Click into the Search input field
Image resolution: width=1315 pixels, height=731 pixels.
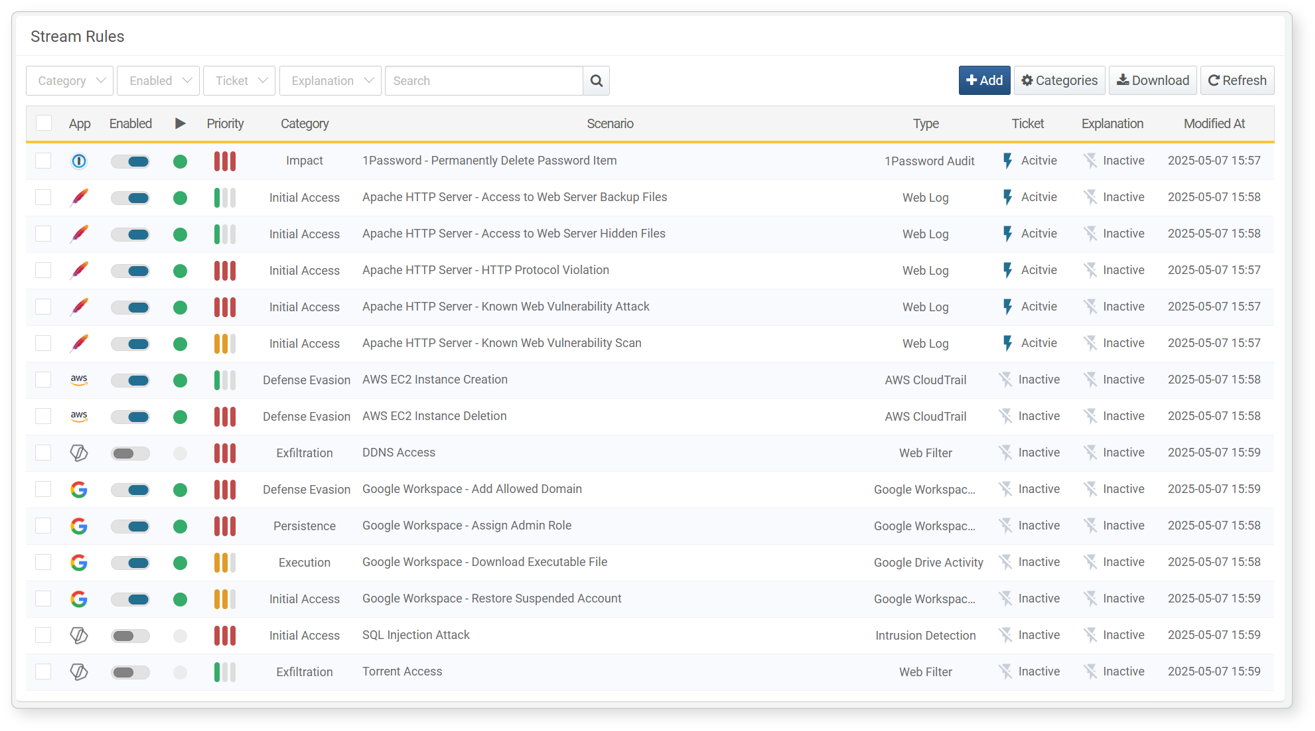[x=484, y=81]
